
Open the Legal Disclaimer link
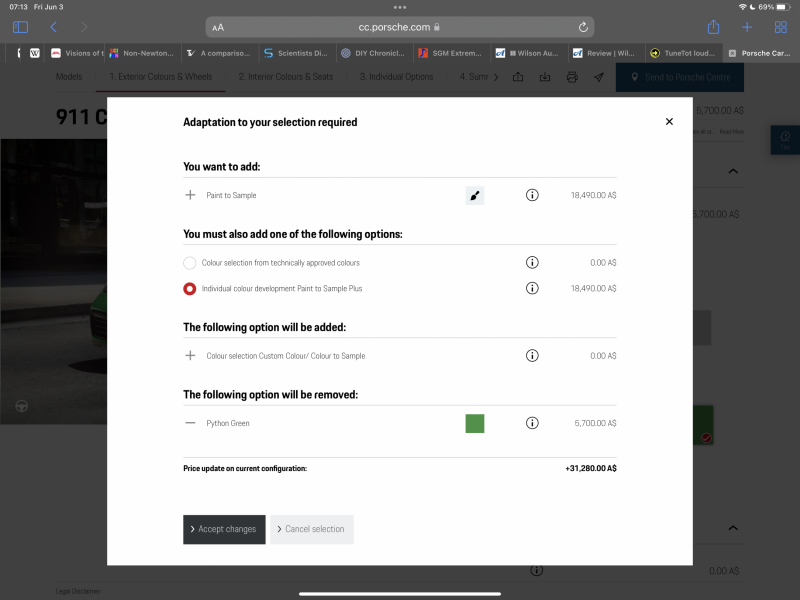pos(78,591)
